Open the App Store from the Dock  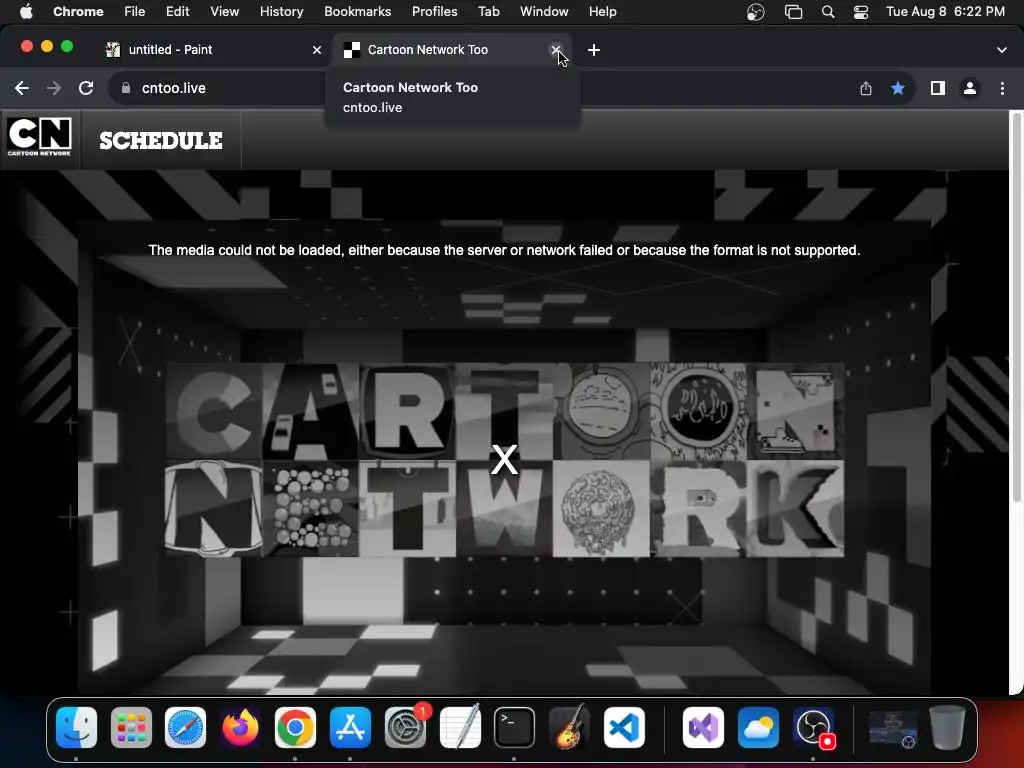pos(350,728)
